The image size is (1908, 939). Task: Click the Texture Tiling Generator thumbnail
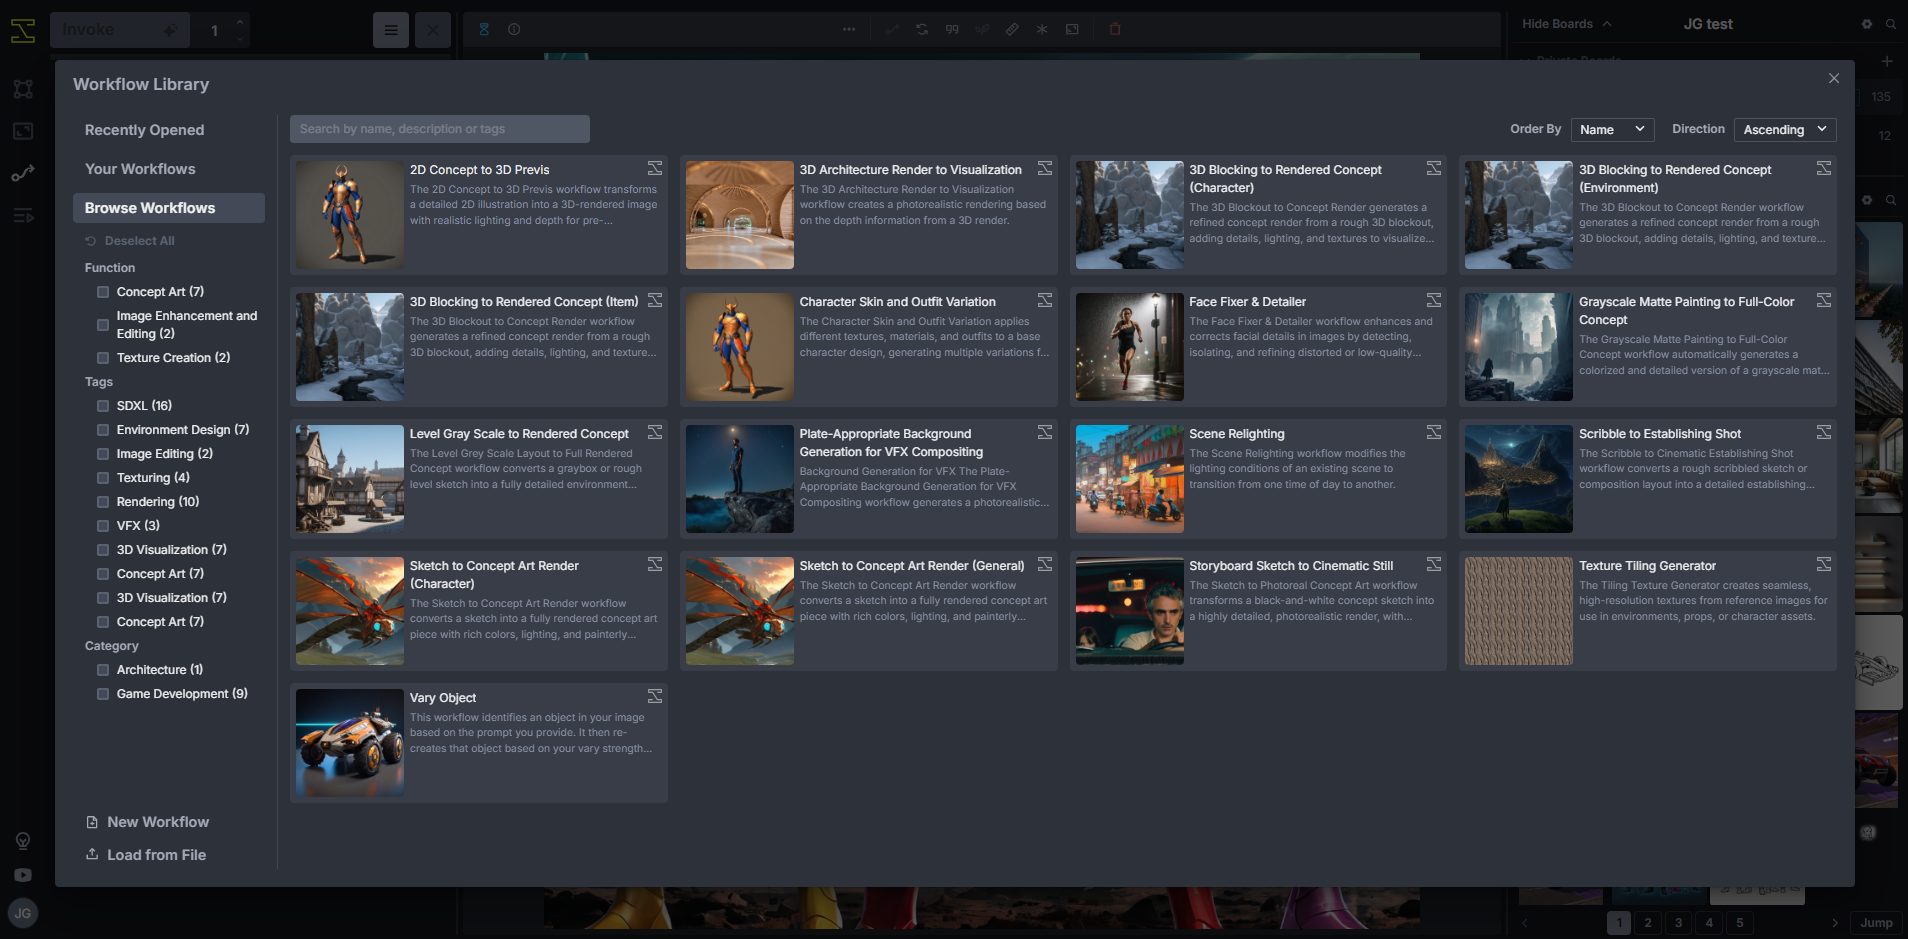[x=1519, y=611]
